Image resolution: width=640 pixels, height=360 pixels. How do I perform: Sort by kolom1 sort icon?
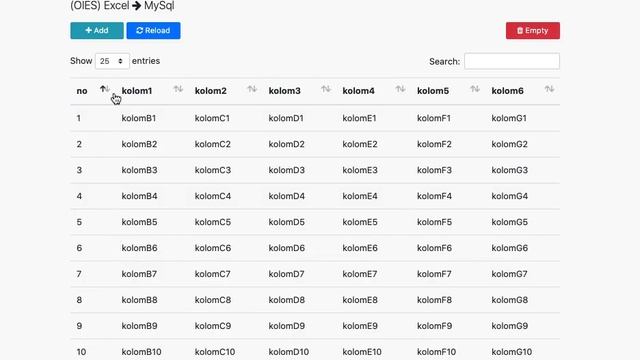coord(178,89)
